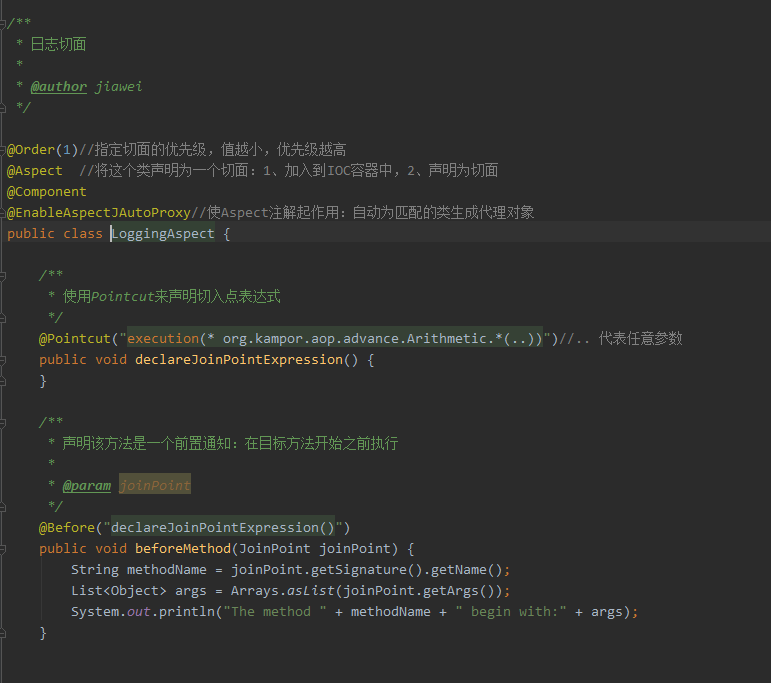The width and height of the screenshot is (771, 683).
Task: Click the @Before annotation
Action: point(67,528)
